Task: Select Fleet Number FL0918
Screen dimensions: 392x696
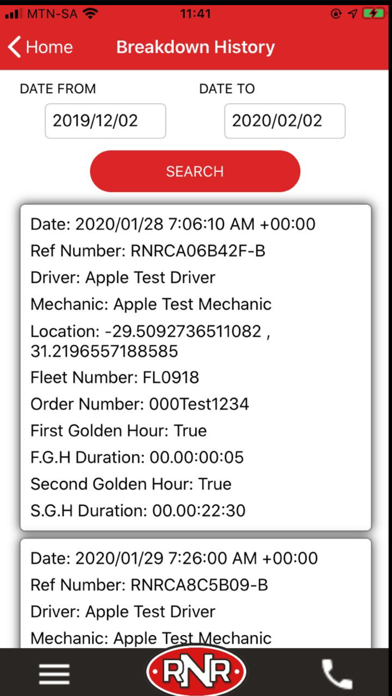Action: click(115, 378)
